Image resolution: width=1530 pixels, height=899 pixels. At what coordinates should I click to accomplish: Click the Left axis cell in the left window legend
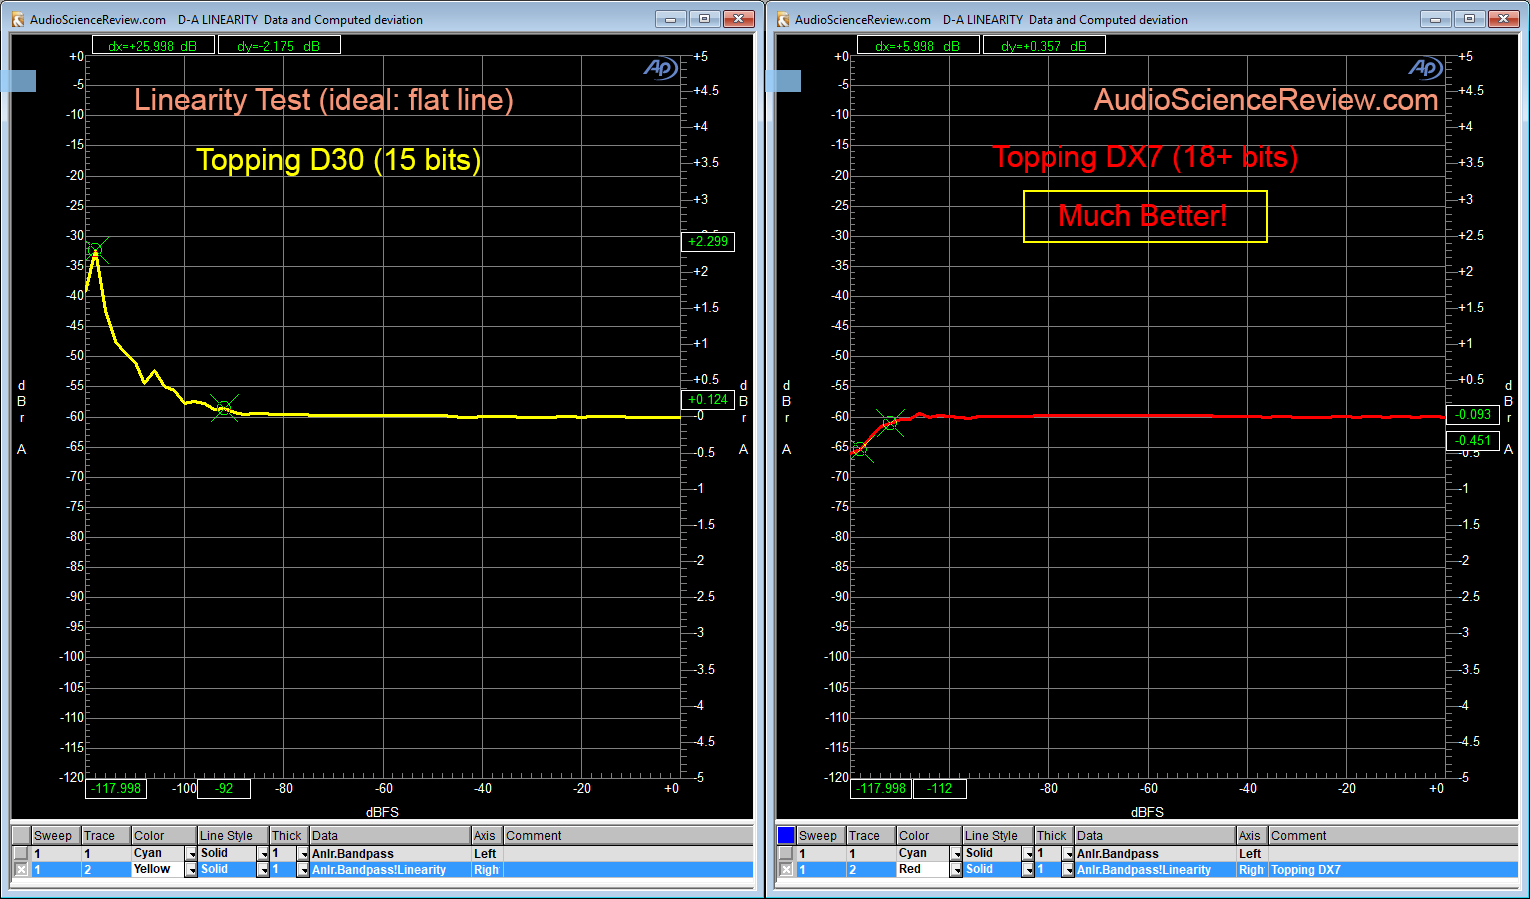pos(486,854)
